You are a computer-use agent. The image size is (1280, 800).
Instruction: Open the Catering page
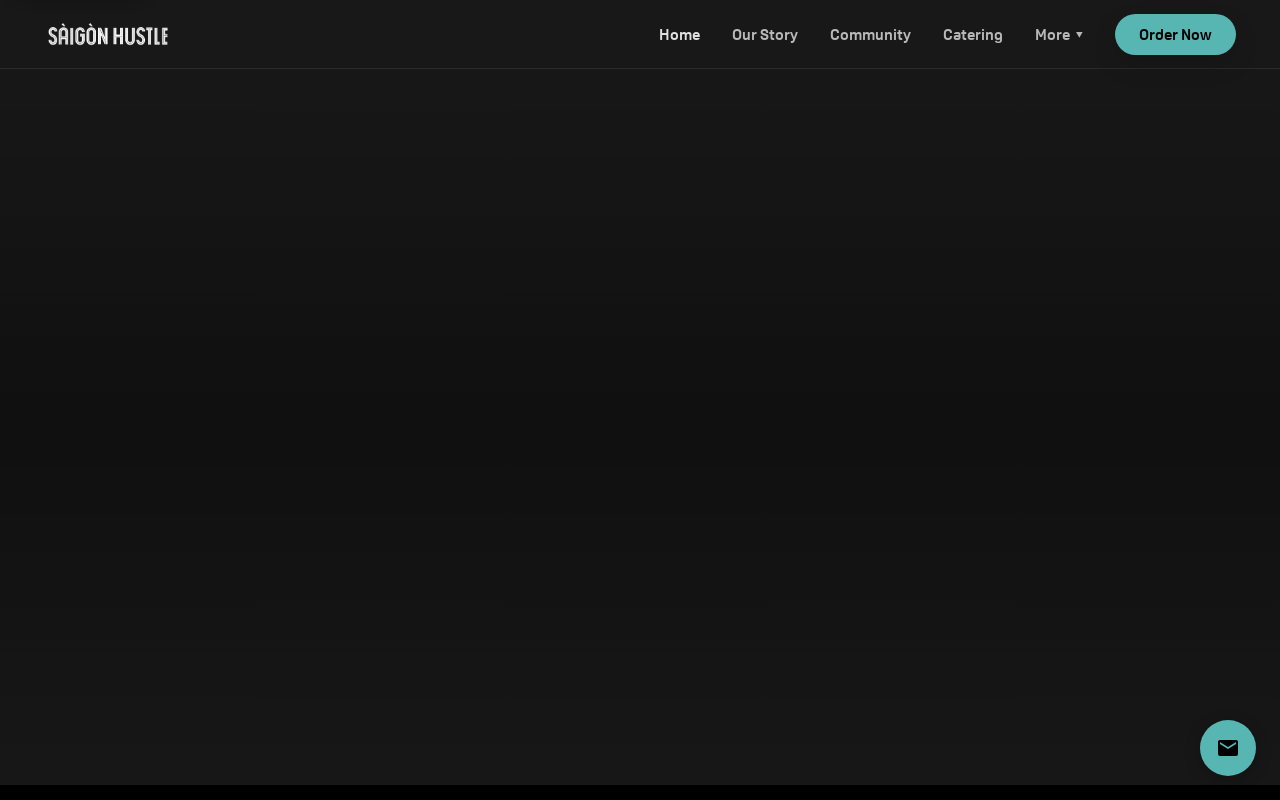[x=973, y=34]
